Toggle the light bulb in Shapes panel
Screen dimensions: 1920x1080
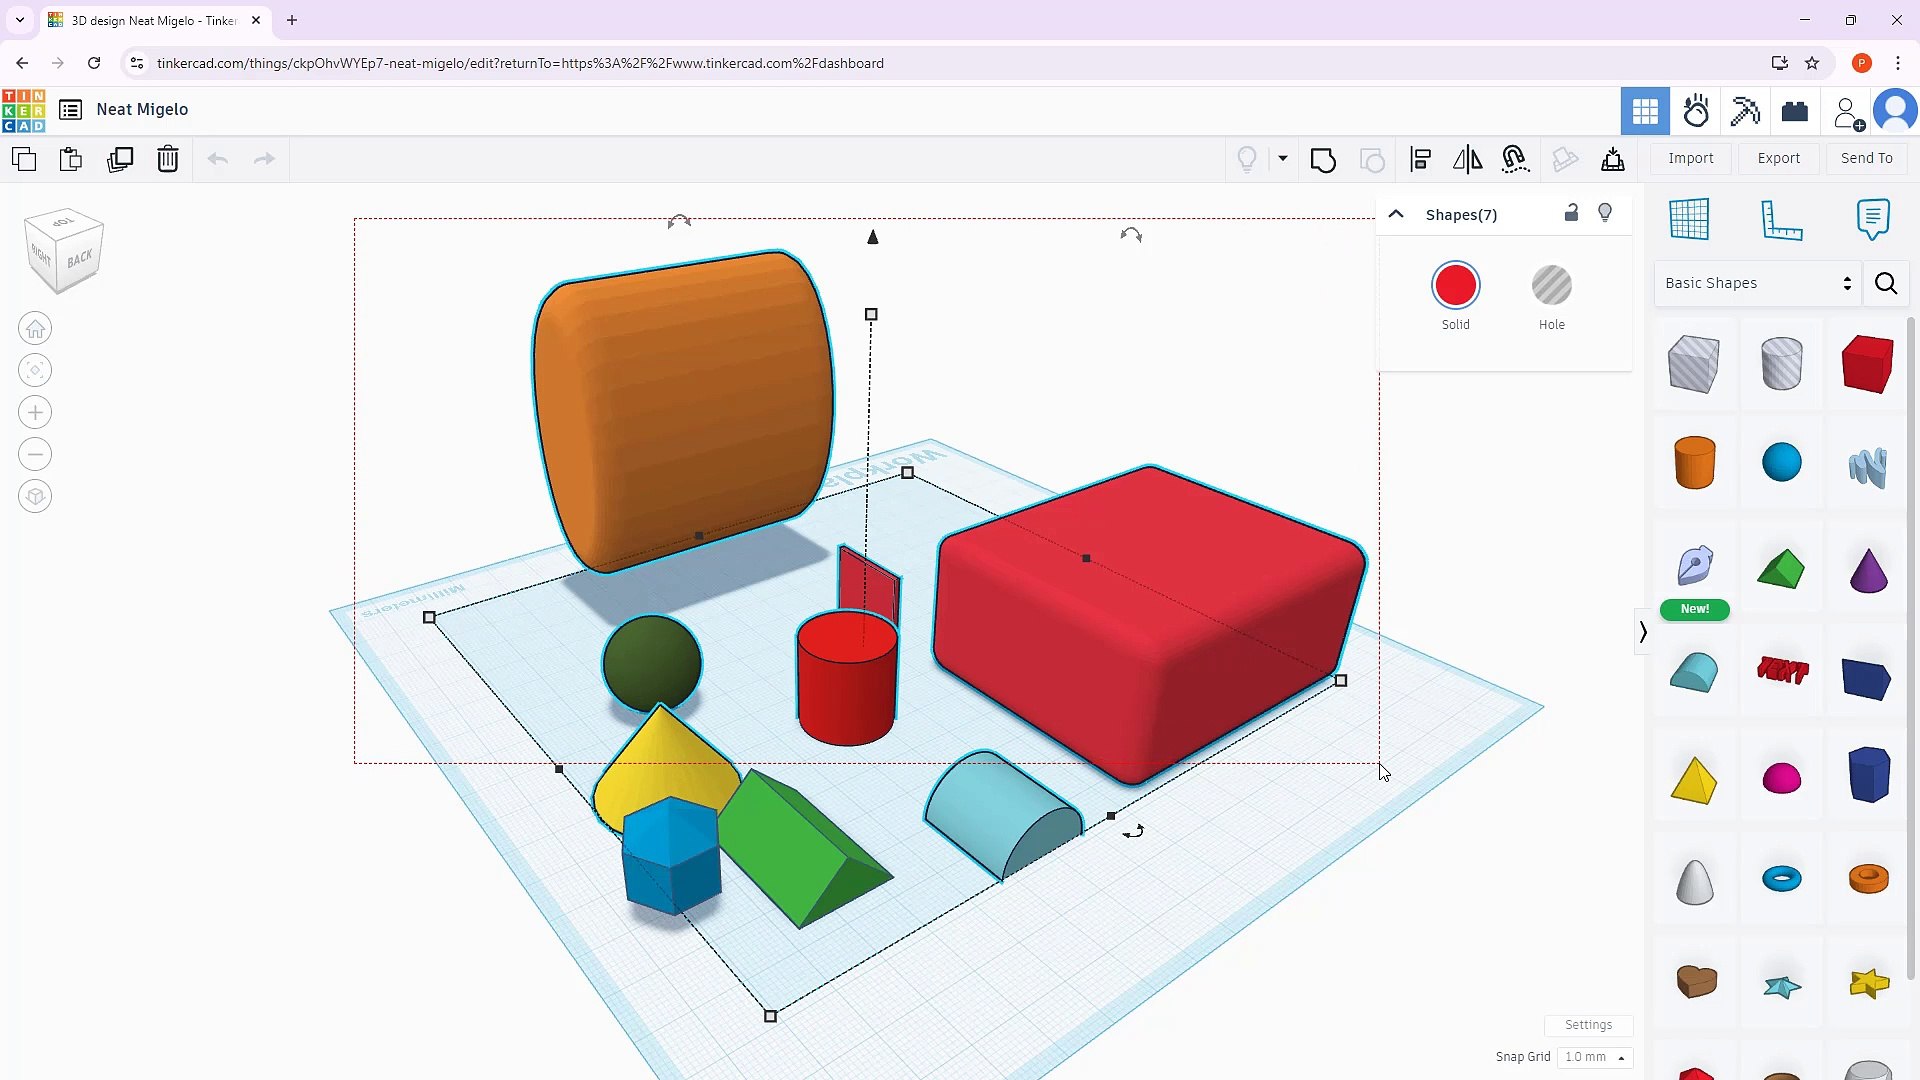point(1605,213)
